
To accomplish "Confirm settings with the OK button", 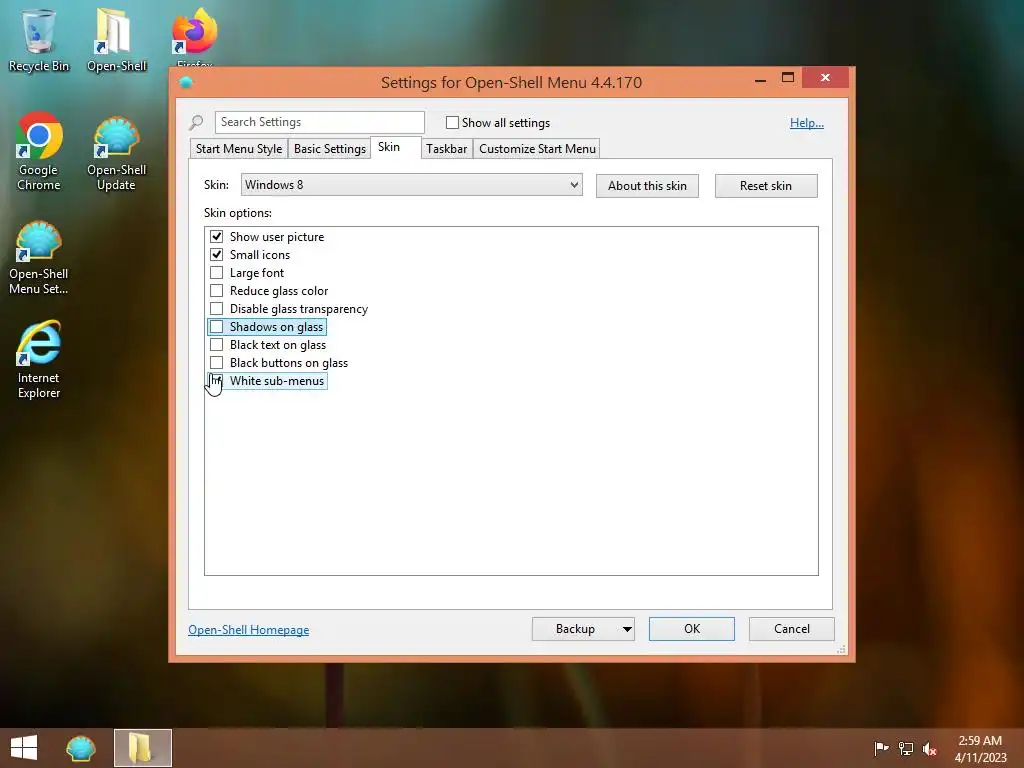I will click(692, 629).
